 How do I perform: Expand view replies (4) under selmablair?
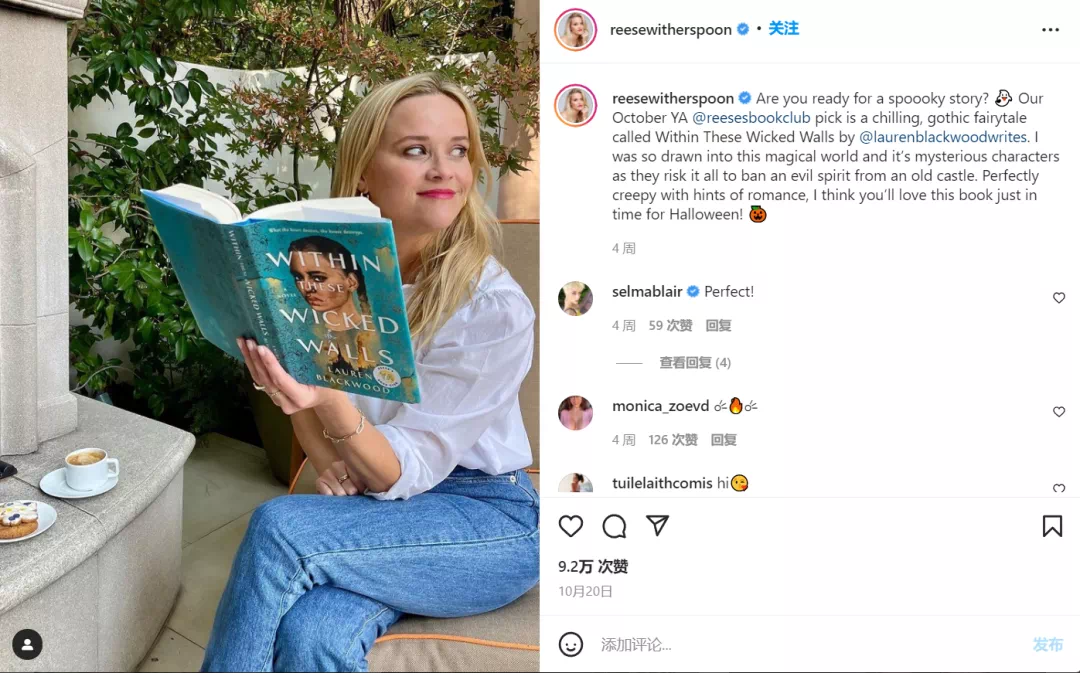[x=695, y=362]
